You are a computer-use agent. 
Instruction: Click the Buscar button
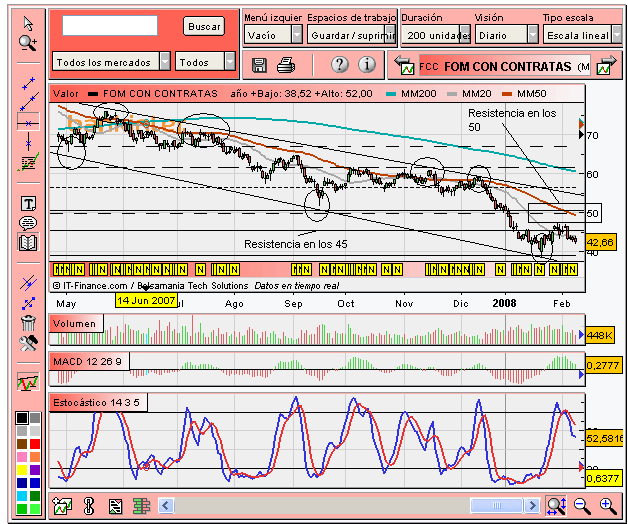point(204,26)
